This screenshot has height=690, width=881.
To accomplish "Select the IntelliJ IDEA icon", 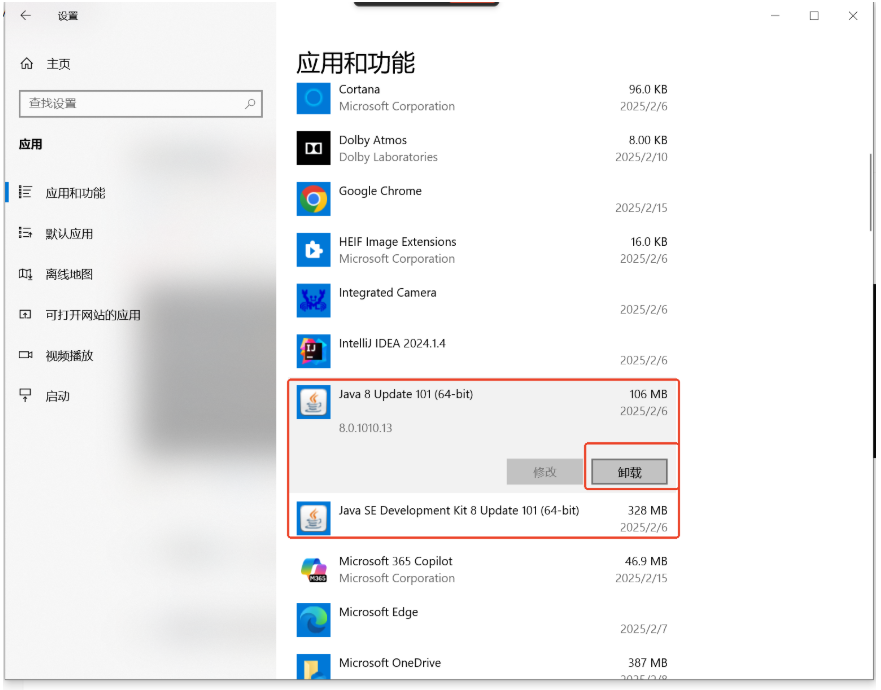I will [x=314, y=351].
